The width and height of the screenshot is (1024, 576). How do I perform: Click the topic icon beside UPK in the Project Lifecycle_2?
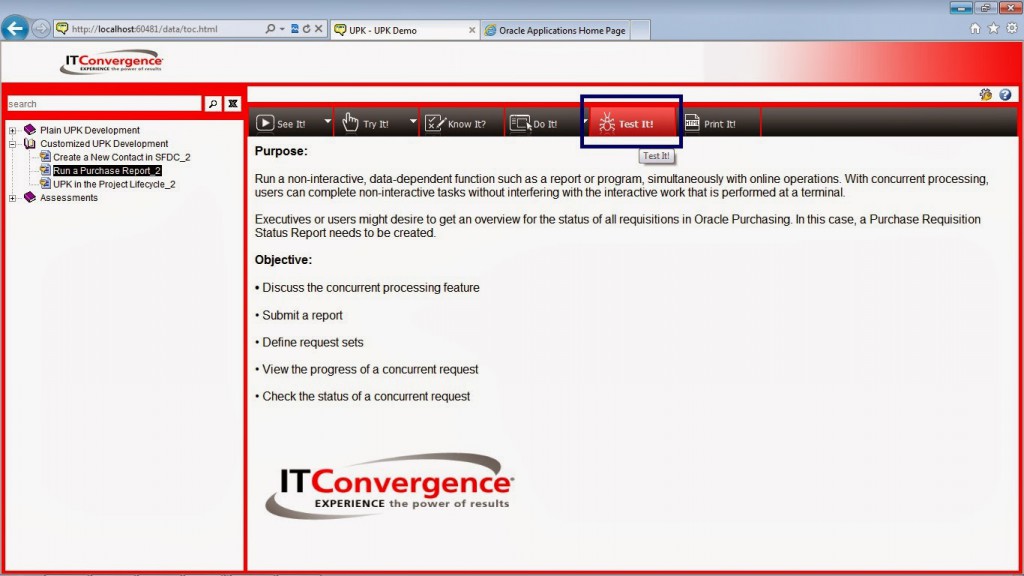point(45,184)
